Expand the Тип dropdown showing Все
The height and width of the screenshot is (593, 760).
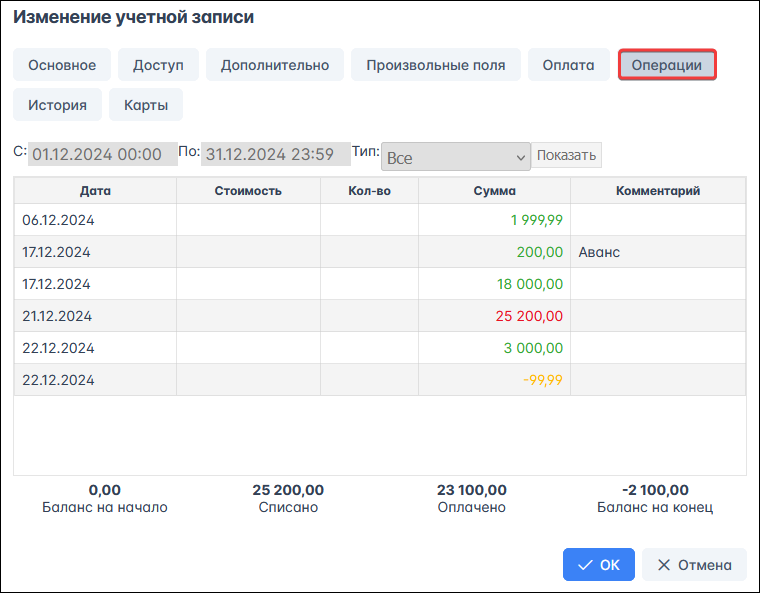coord(455,157)
